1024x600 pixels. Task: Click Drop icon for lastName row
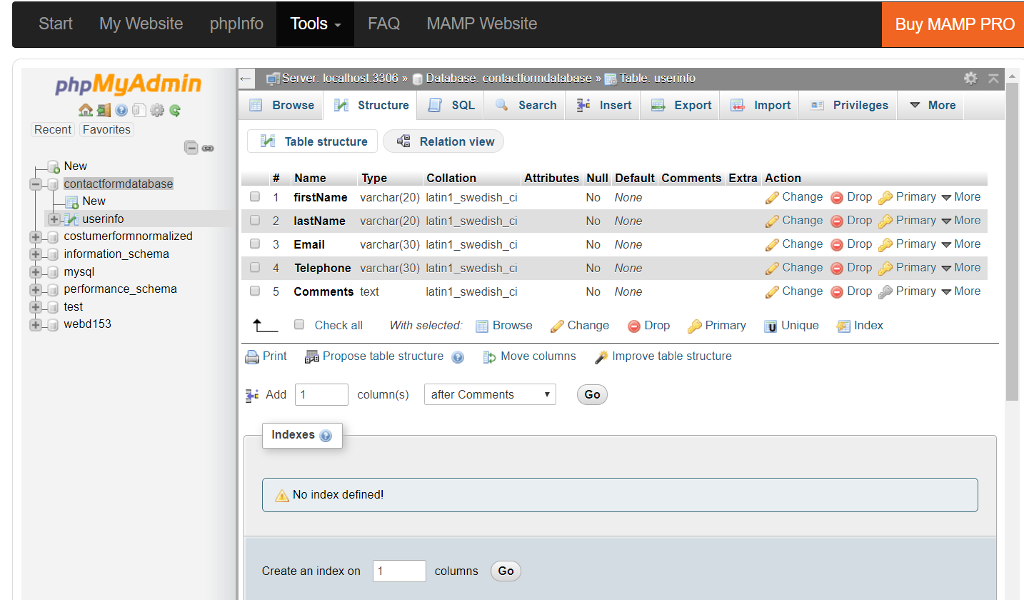(x=837, y=221)
